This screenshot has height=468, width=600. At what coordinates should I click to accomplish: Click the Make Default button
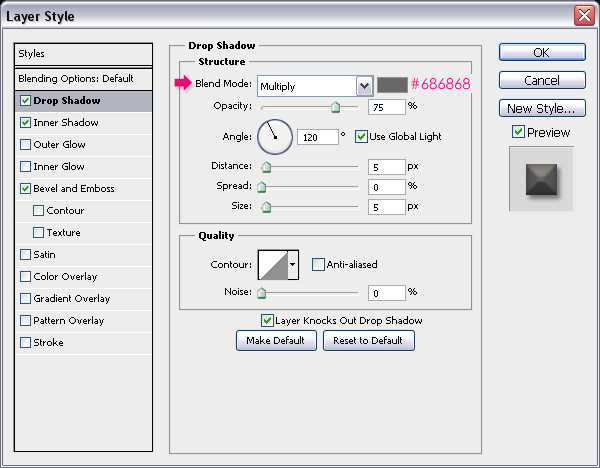click(277, 341)
